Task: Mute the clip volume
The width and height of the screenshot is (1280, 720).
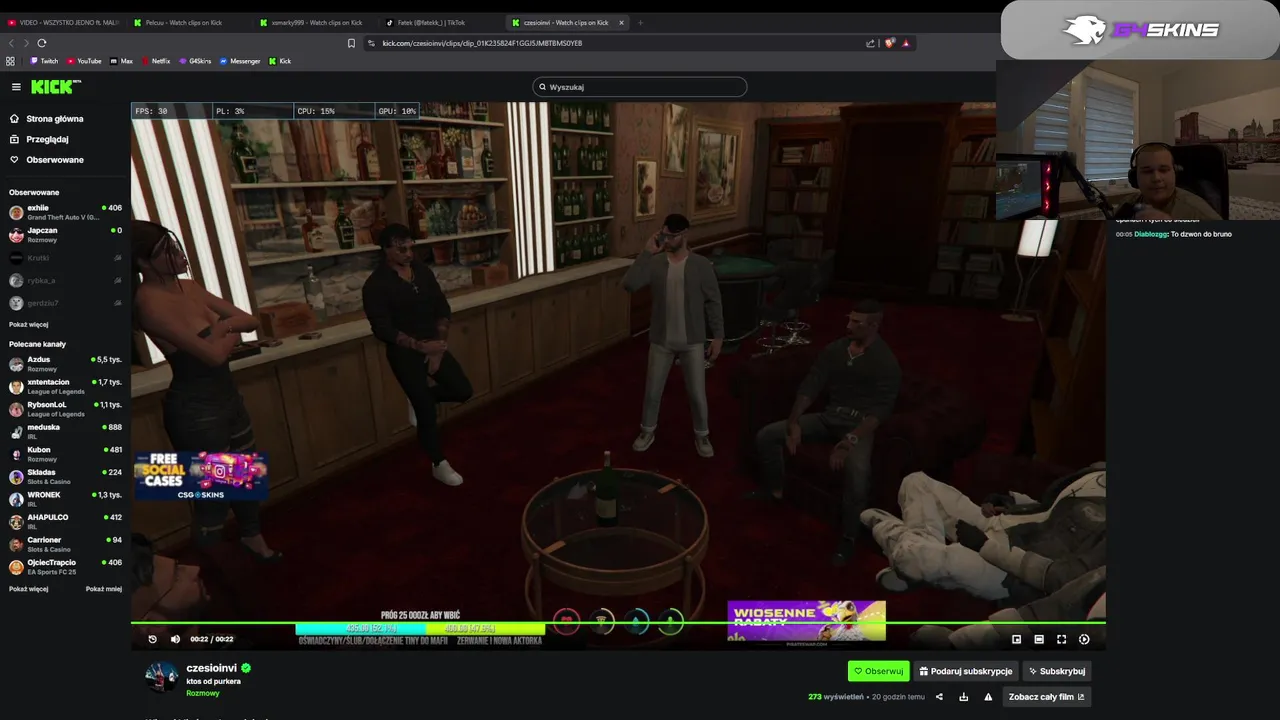Action: [175, 639]
